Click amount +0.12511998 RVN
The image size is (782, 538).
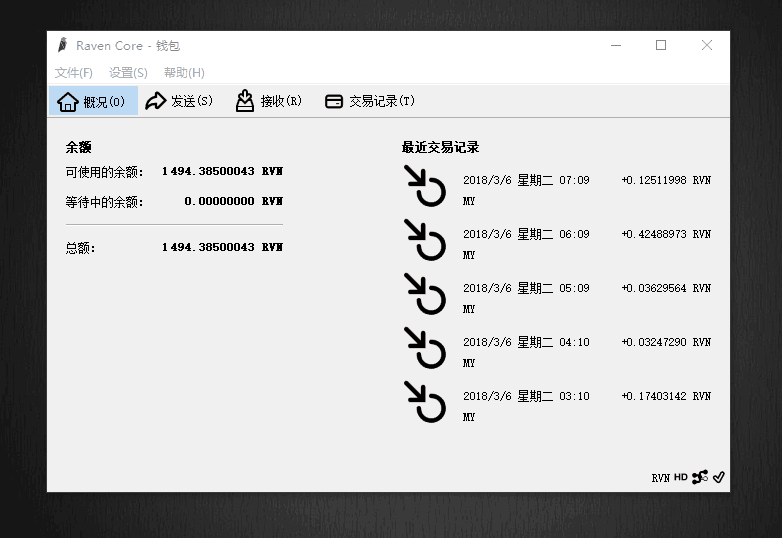pyautogui.click(x=666, y=180)
